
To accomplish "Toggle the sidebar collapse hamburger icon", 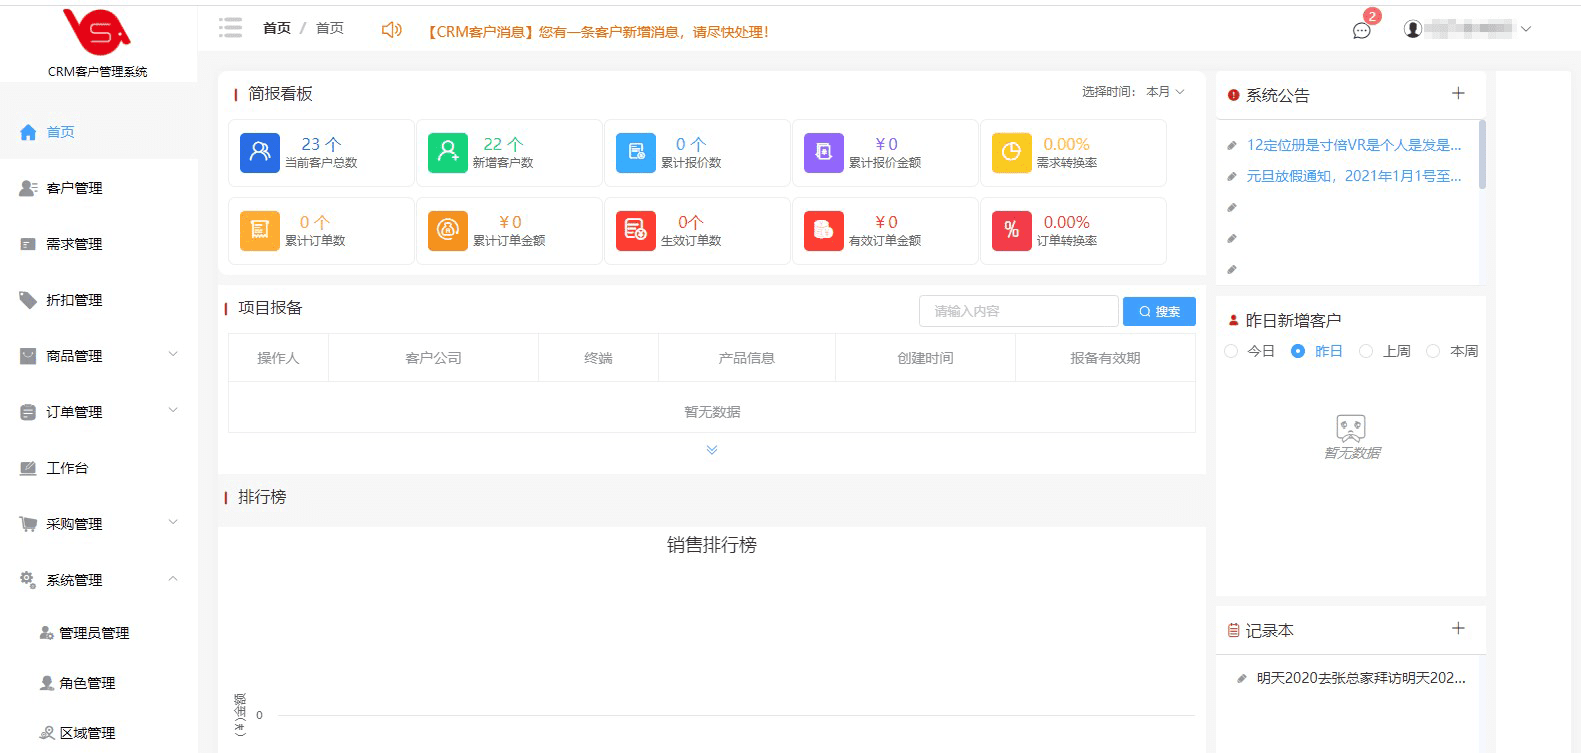I will [231, 28].
